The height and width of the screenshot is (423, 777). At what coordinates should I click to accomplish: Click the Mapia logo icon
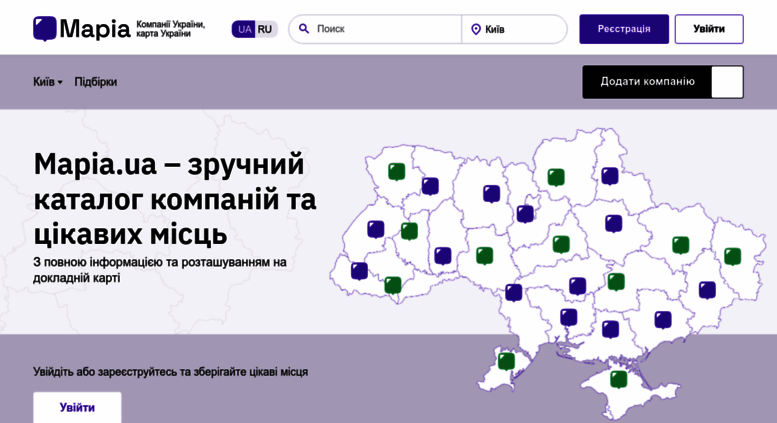click(45, 29)
